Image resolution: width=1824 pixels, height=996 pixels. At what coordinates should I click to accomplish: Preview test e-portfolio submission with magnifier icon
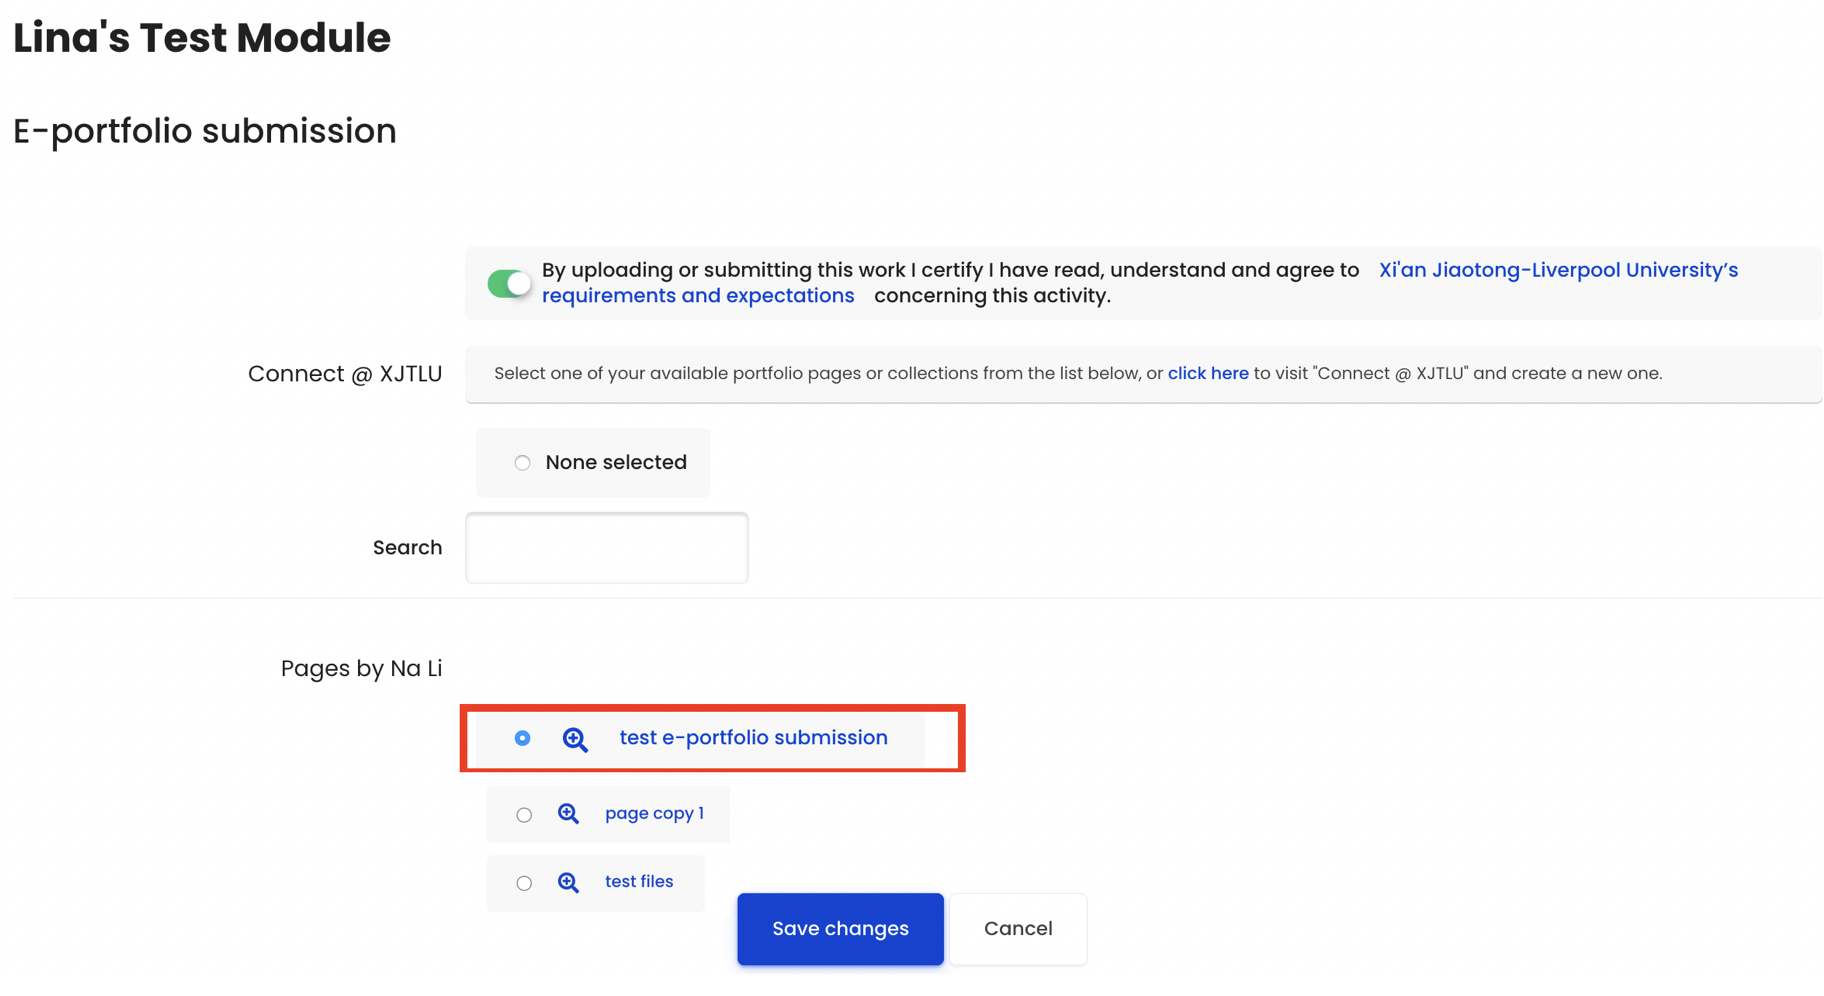click(x=575, y=739)
